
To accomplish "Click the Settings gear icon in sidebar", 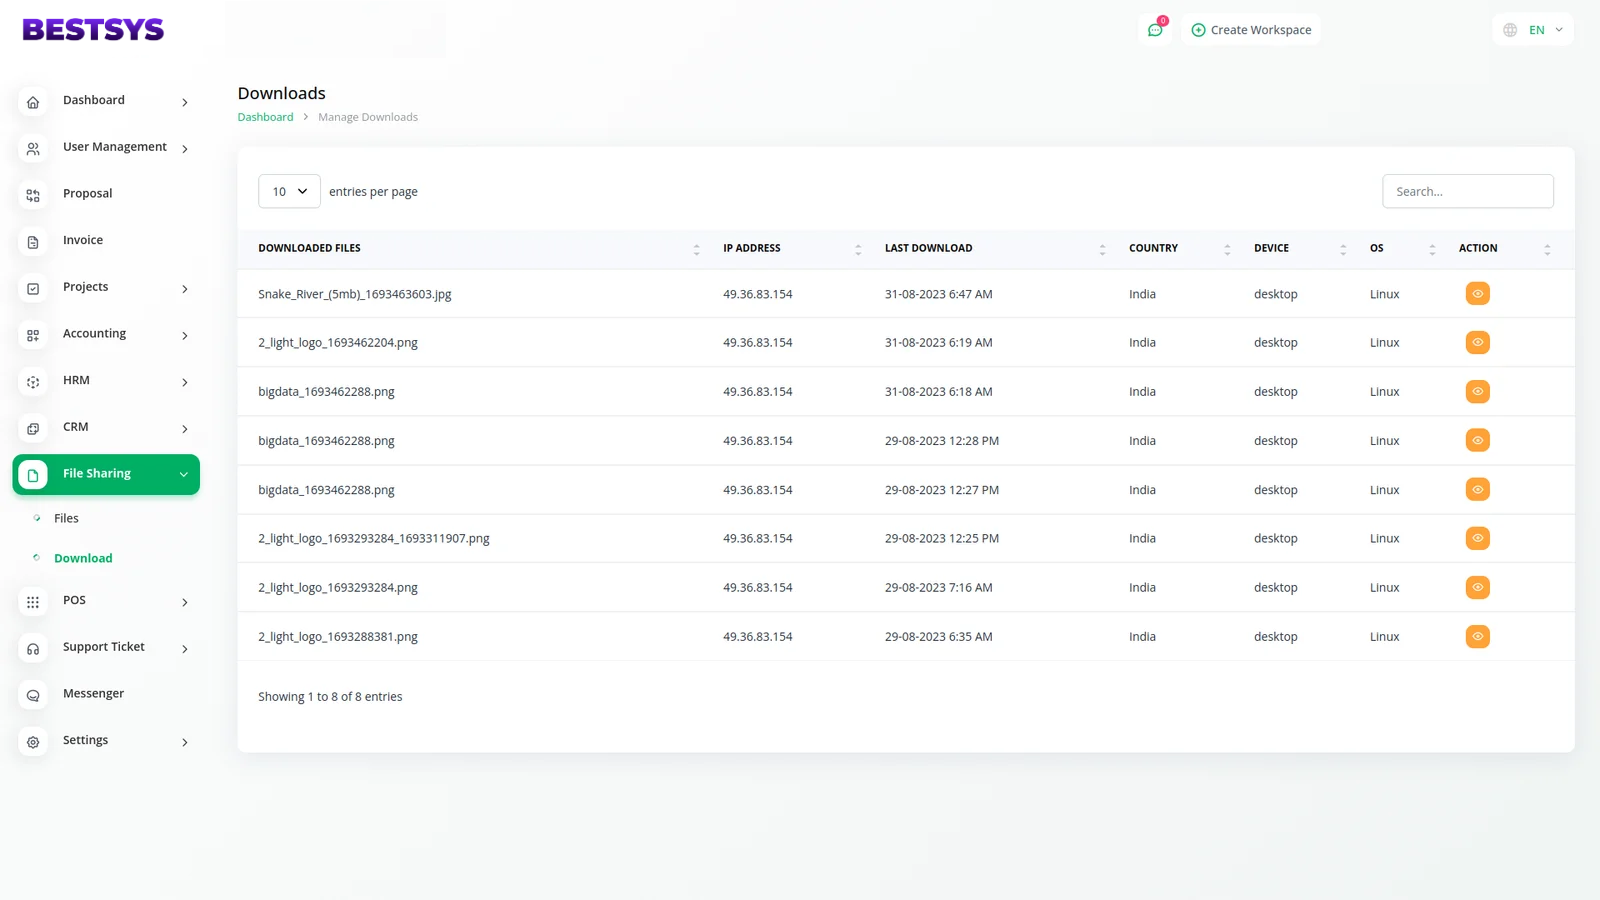I will click(33, 742).
